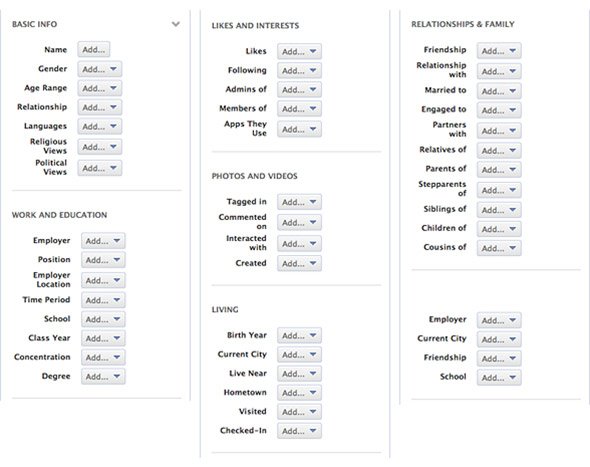Open Current City dropdown below Relationships section
590x467 pixels.
pyautogui.click(x=499, y=339)
